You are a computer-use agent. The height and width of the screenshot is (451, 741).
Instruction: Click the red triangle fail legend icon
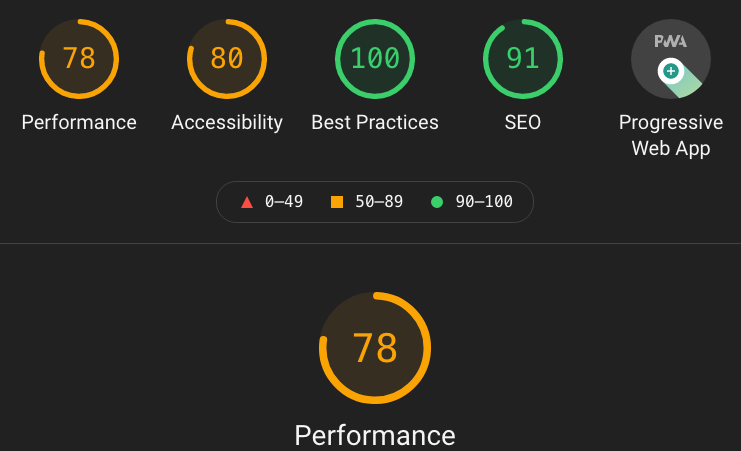[247, 202]
